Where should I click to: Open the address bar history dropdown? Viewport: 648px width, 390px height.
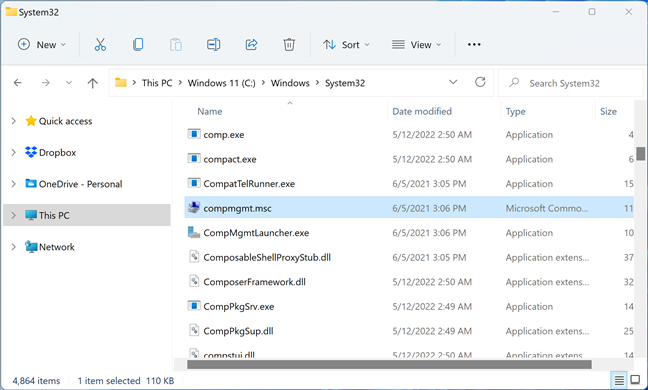453,82
